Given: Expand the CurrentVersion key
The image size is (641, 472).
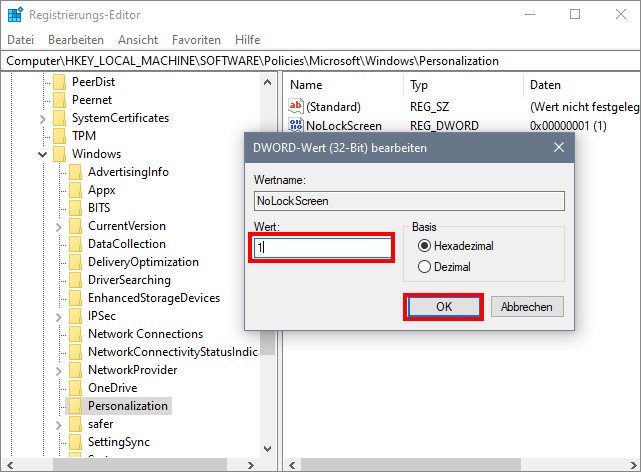Looking at the screenshot, I should tap(58, 227).
